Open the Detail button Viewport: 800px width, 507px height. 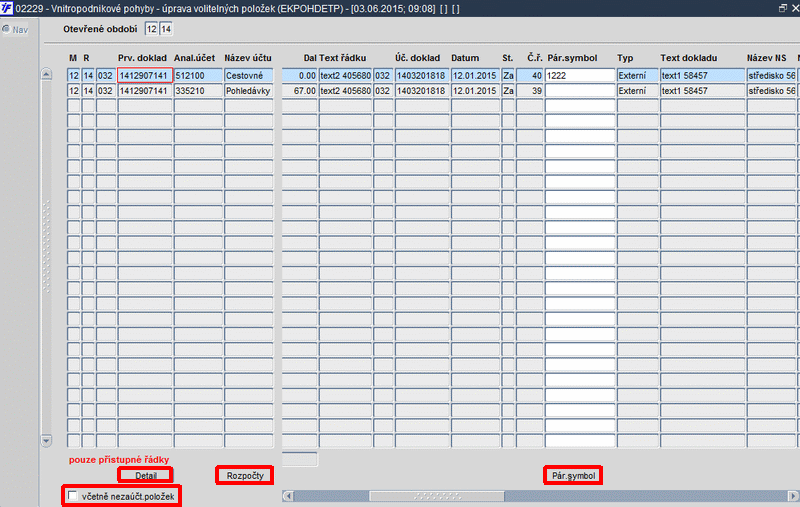(x=146, y=475)
